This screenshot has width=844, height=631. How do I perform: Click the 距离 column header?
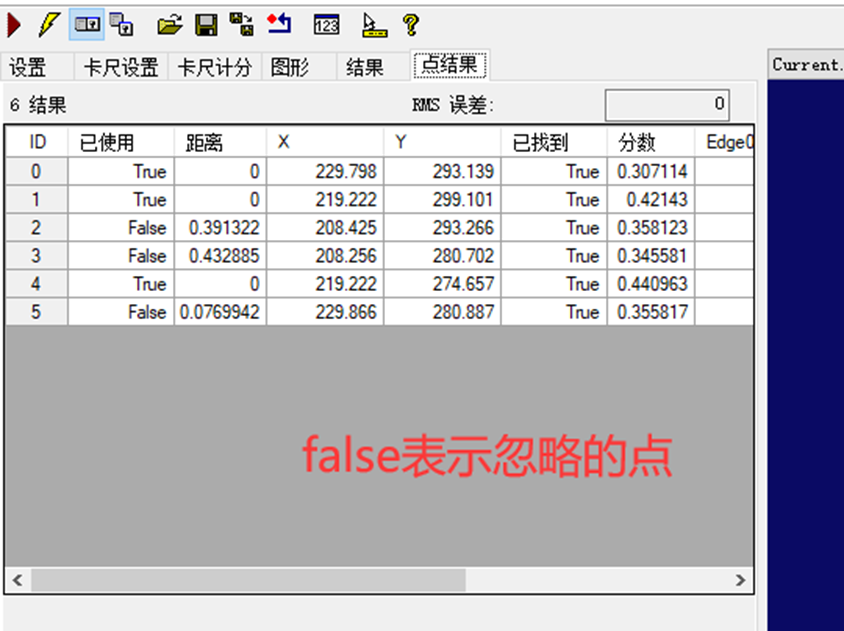[x=220, y=142]
